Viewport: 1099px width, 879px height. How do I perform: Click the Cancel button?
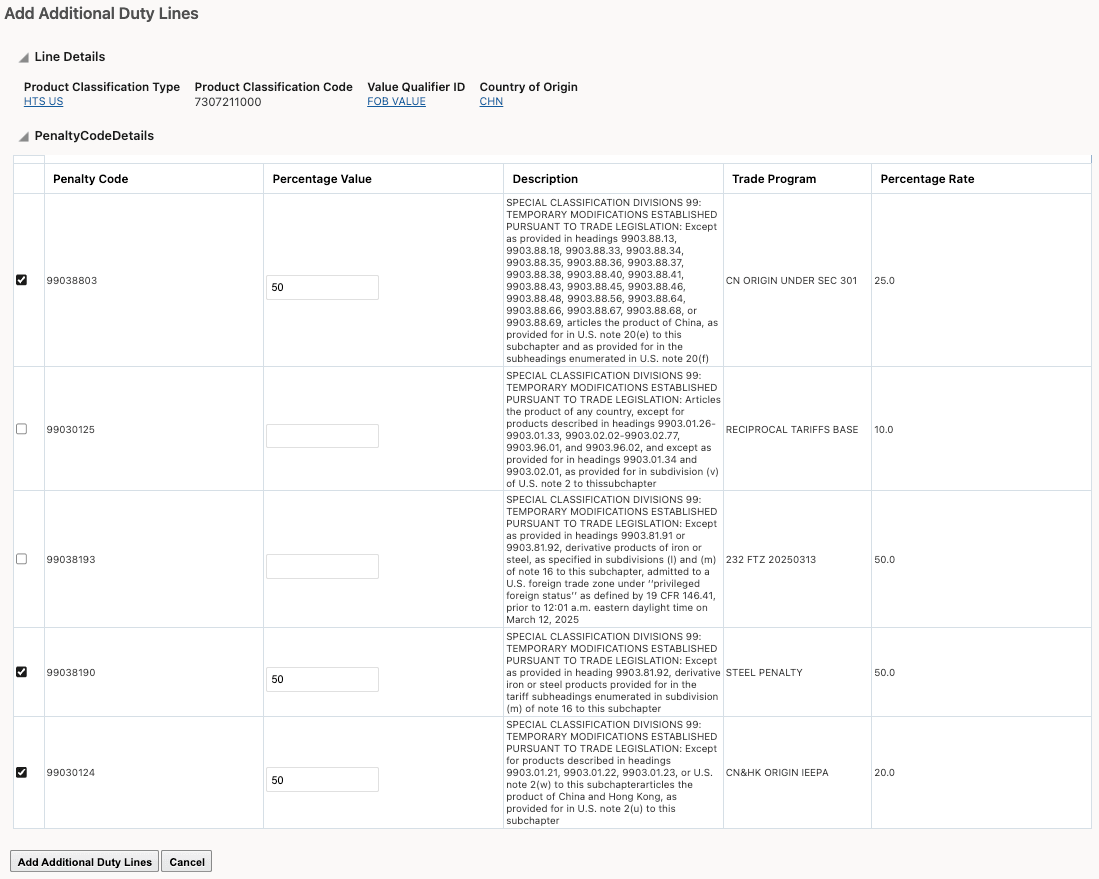186,861
